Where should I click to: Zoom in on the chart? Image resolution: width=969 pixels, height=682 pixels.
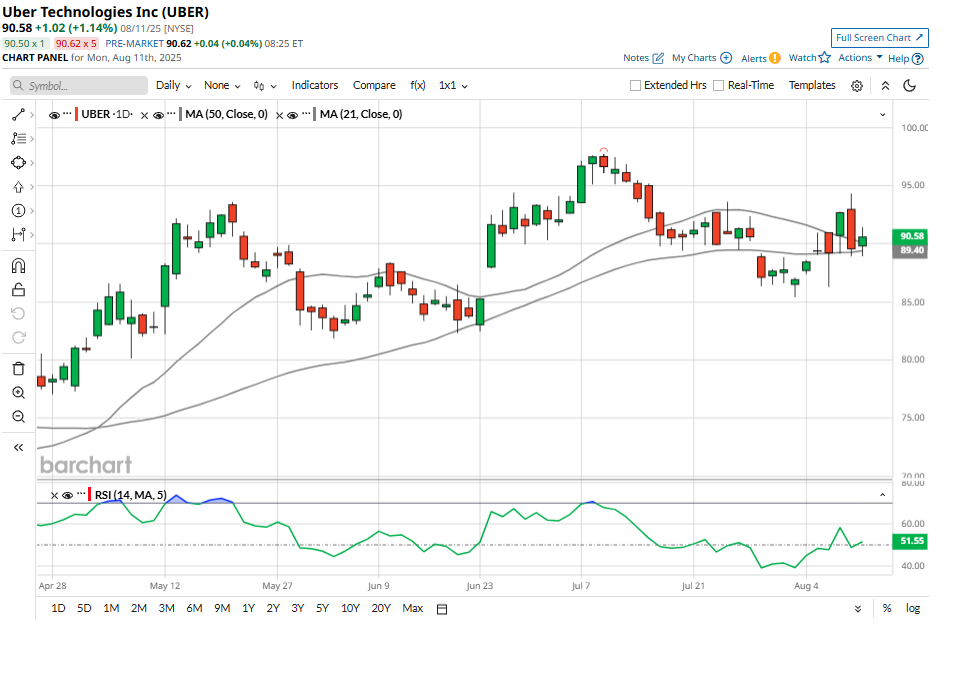[19, 393]
